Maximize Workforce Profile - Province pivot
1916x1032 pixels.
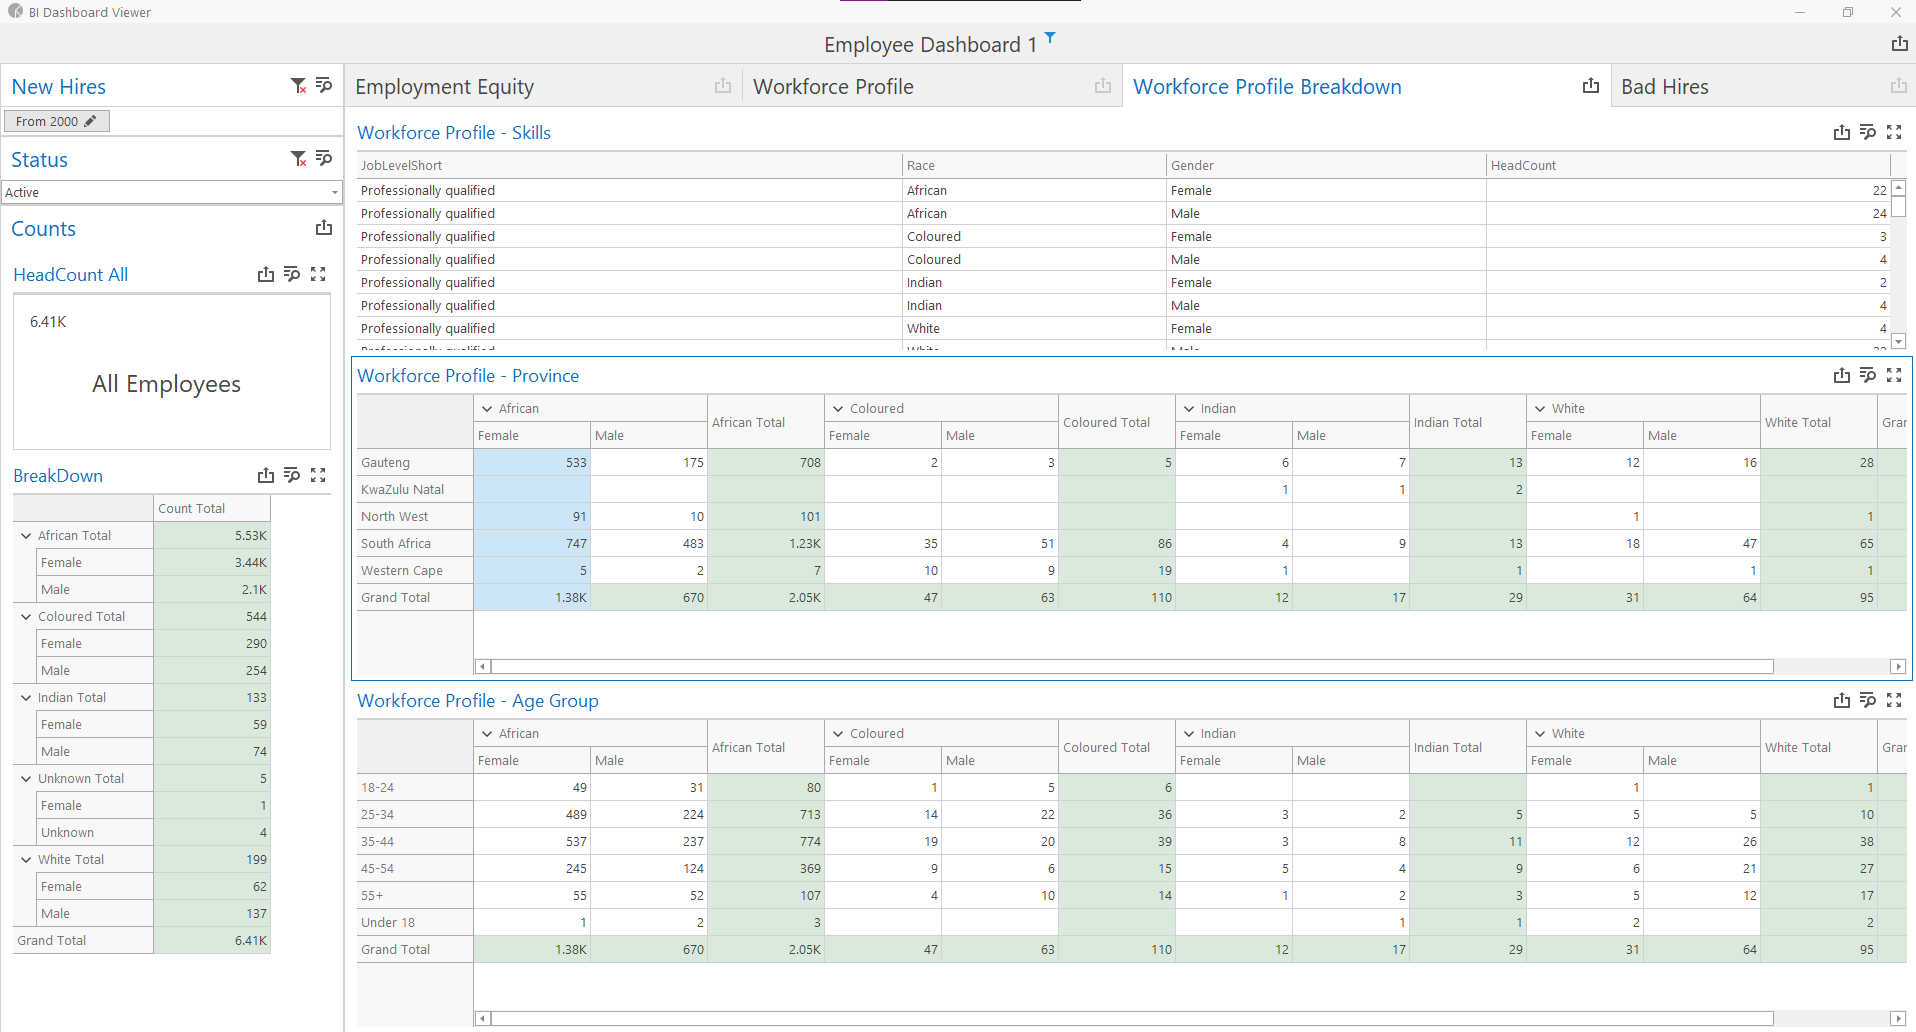pyautogui.click(x=1894, y=375)
